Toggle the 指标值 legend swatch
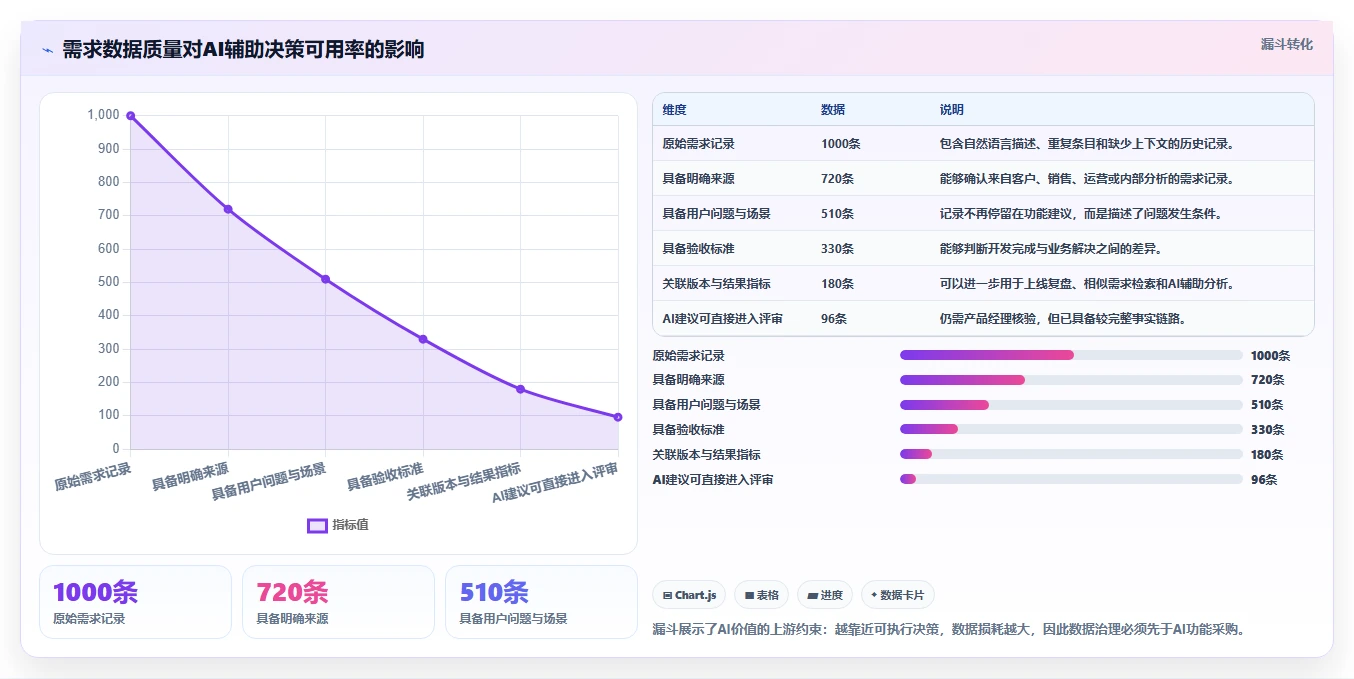Screen dimensions: 1354x679 [317, 525]
